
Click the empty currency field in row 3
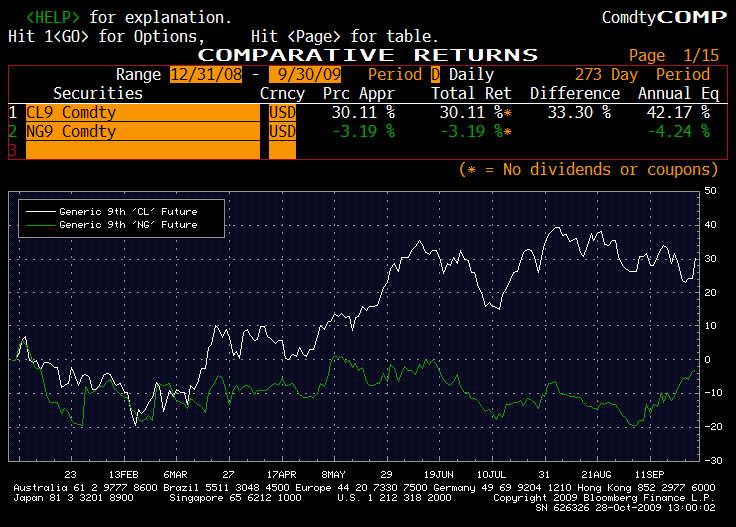click(x=282, y=150)
